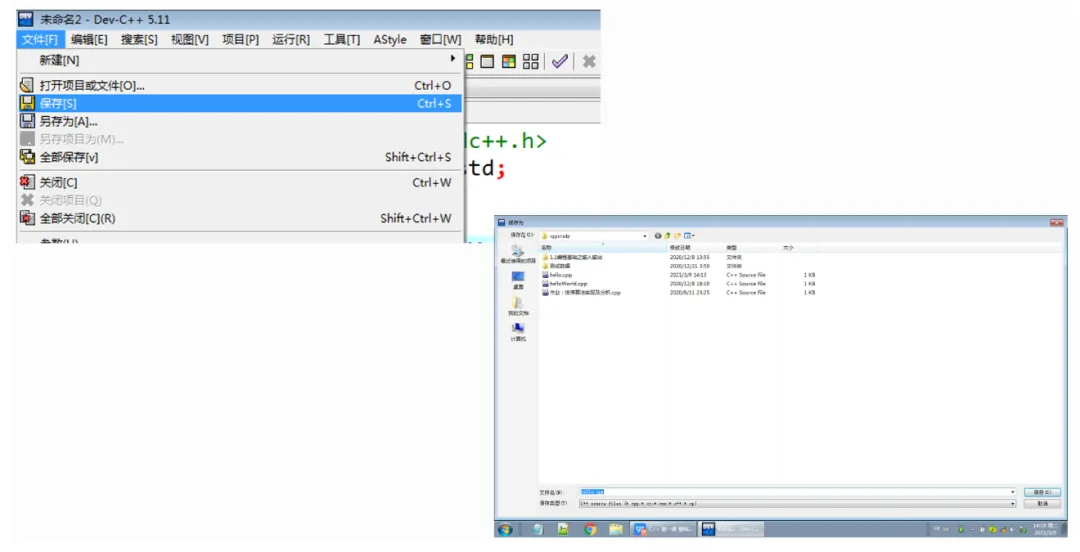This screenshot has height=552, width=1080.
Task: Expand the 新建[N] submenu arrow
Action: coord(453,59)
